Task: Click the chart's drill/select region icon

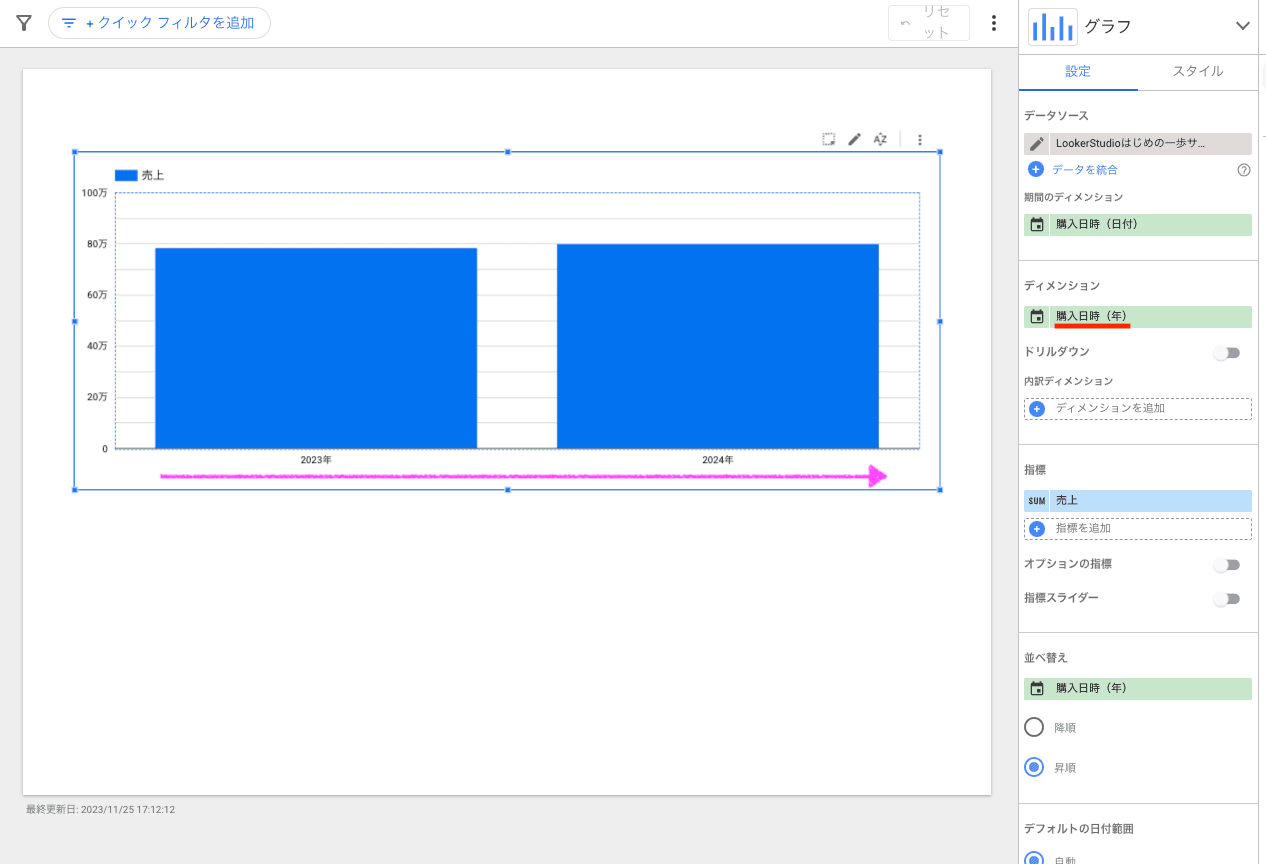Action: point(829,140)
